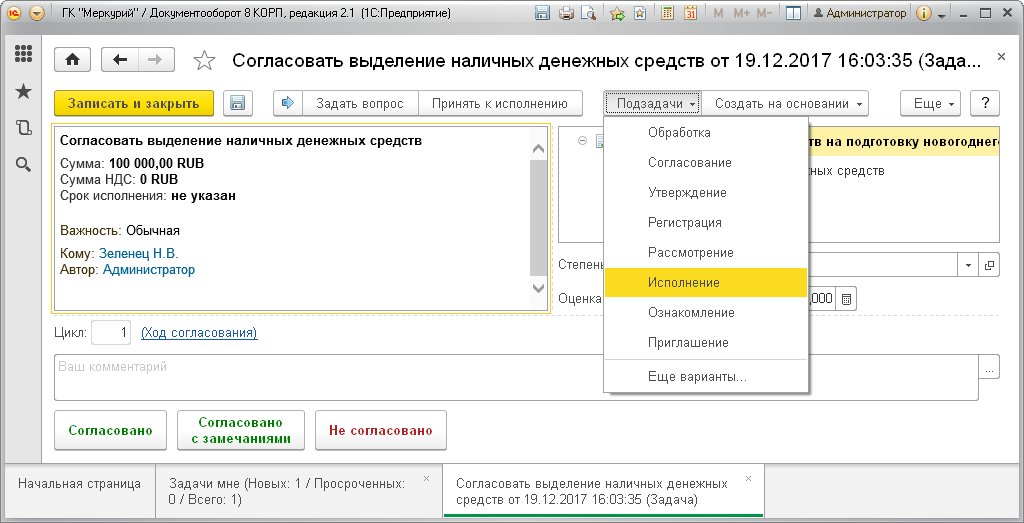Open the sections grid menu icon

(23, 54)
